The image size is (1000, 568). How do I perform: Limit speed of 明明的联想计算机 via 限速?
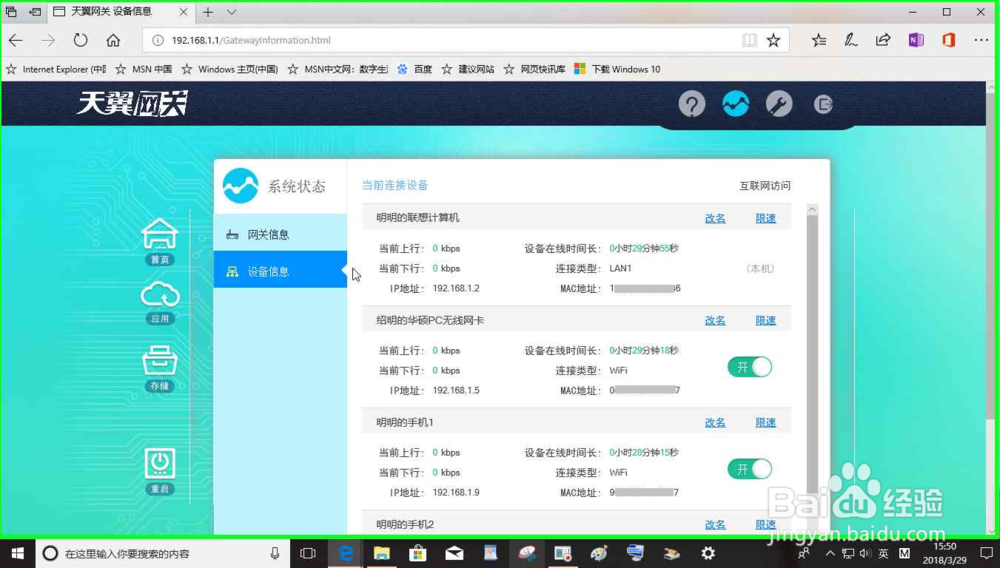click(765, 218)
